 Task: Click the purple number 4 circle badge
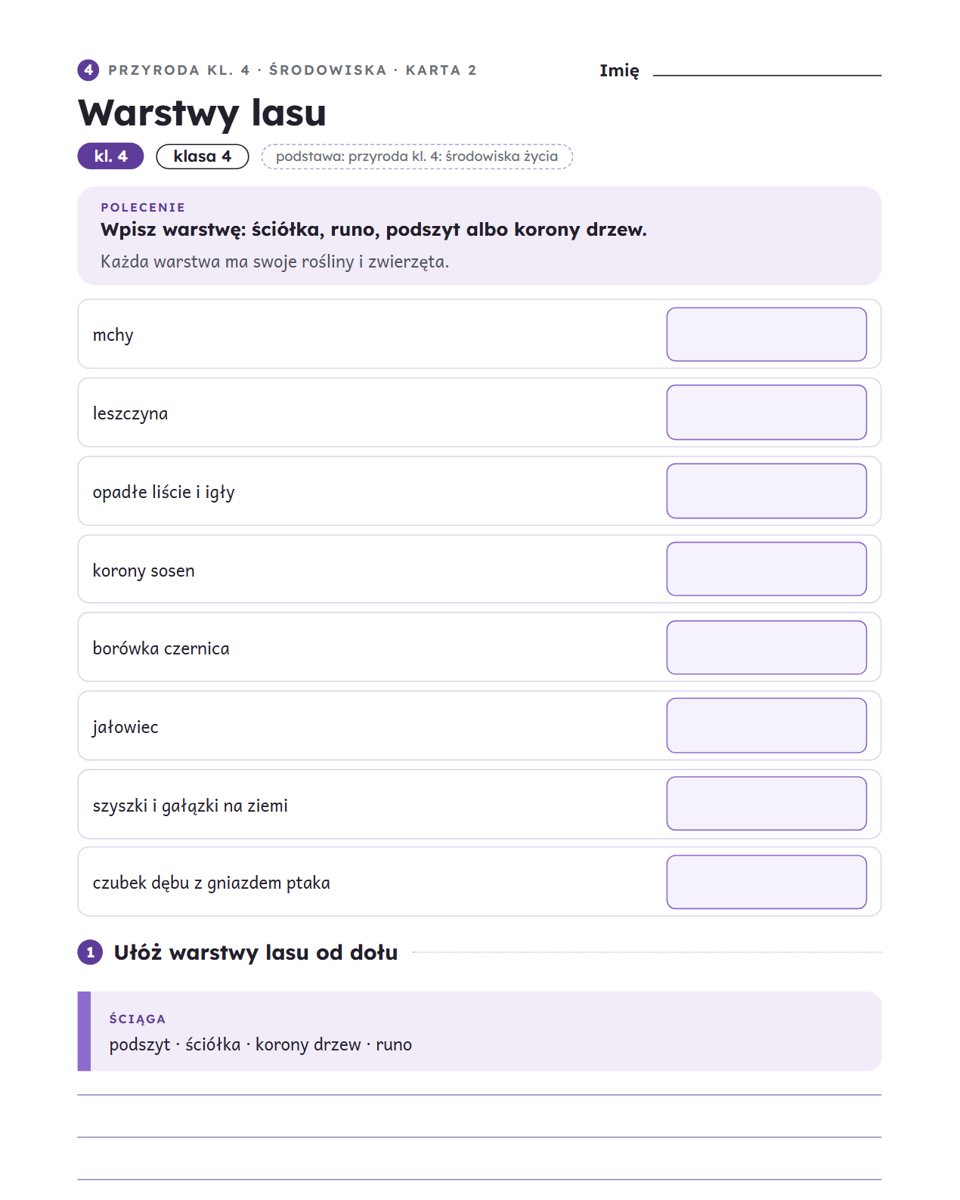(88, 70)
